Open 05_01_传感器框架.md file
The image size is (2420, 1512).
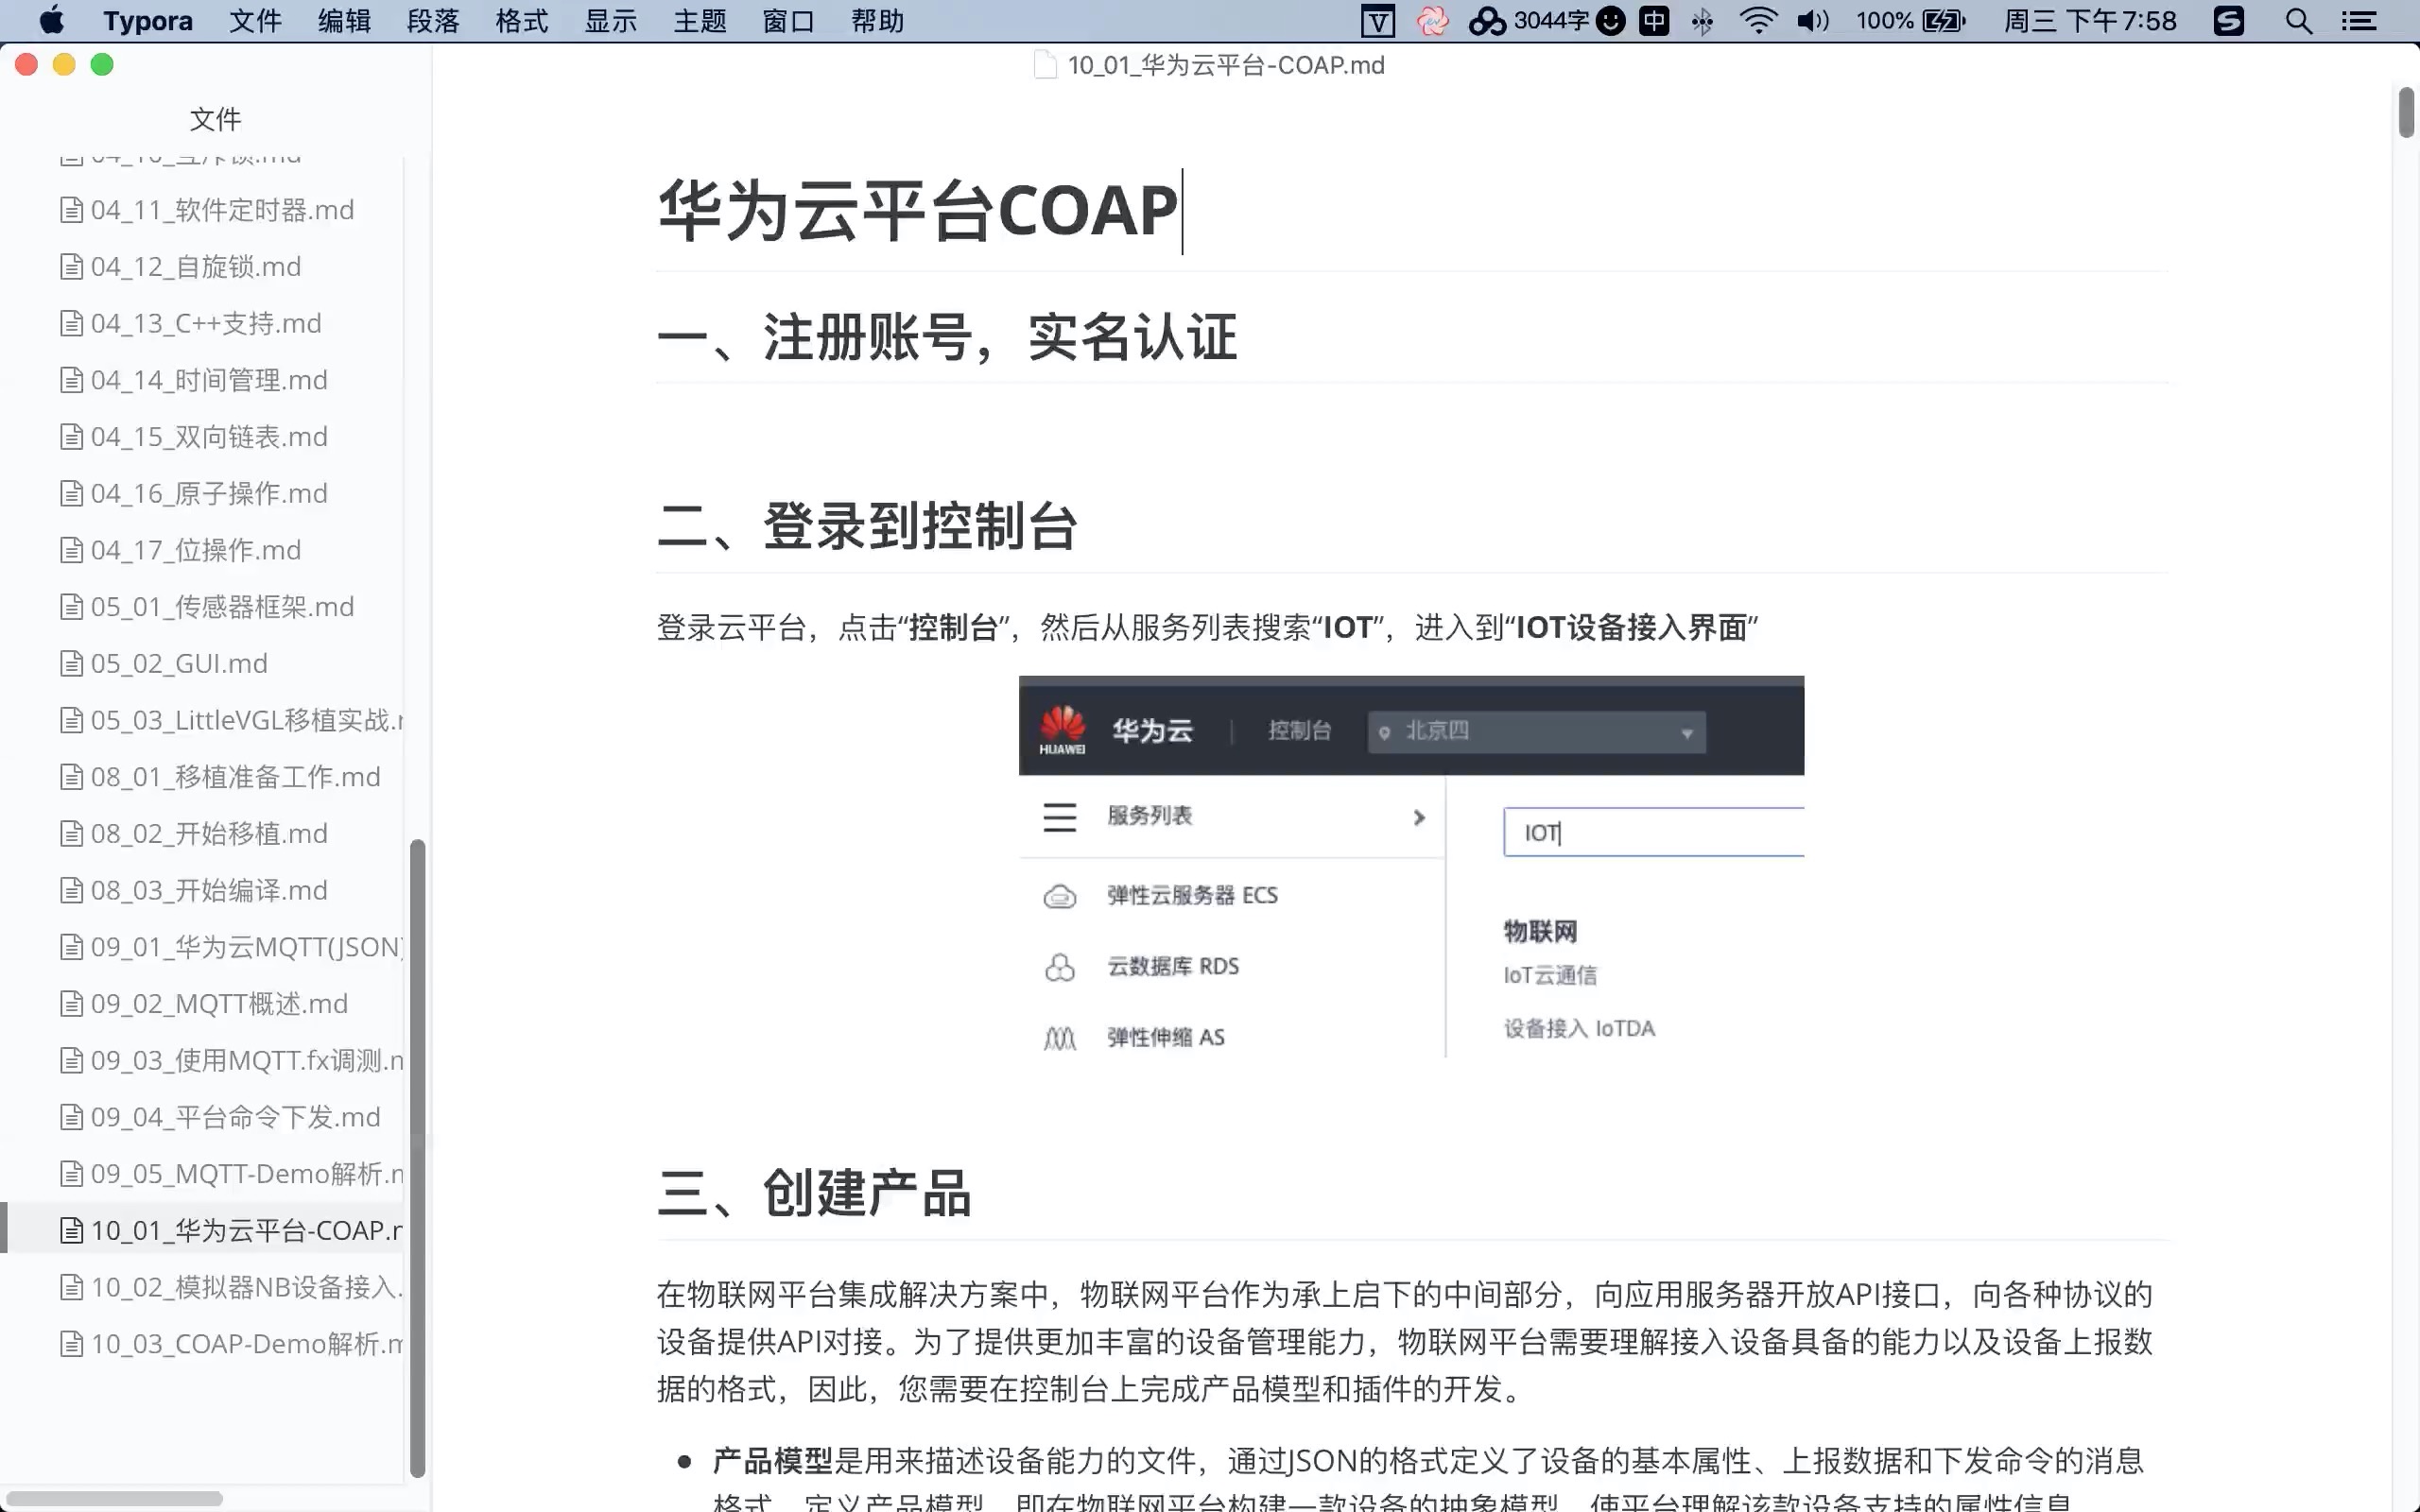(207, 607)
